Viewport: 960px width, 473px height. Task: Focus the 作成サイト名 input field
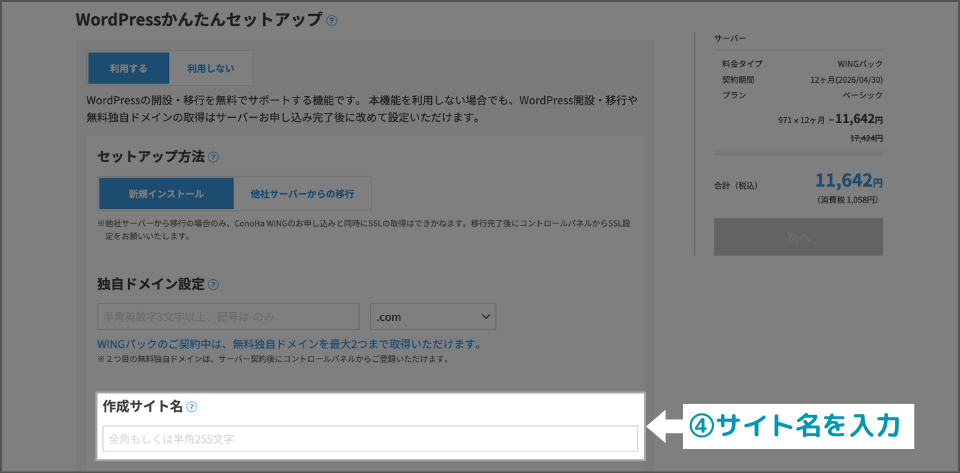pyautogui.click(x=370, y=439)
